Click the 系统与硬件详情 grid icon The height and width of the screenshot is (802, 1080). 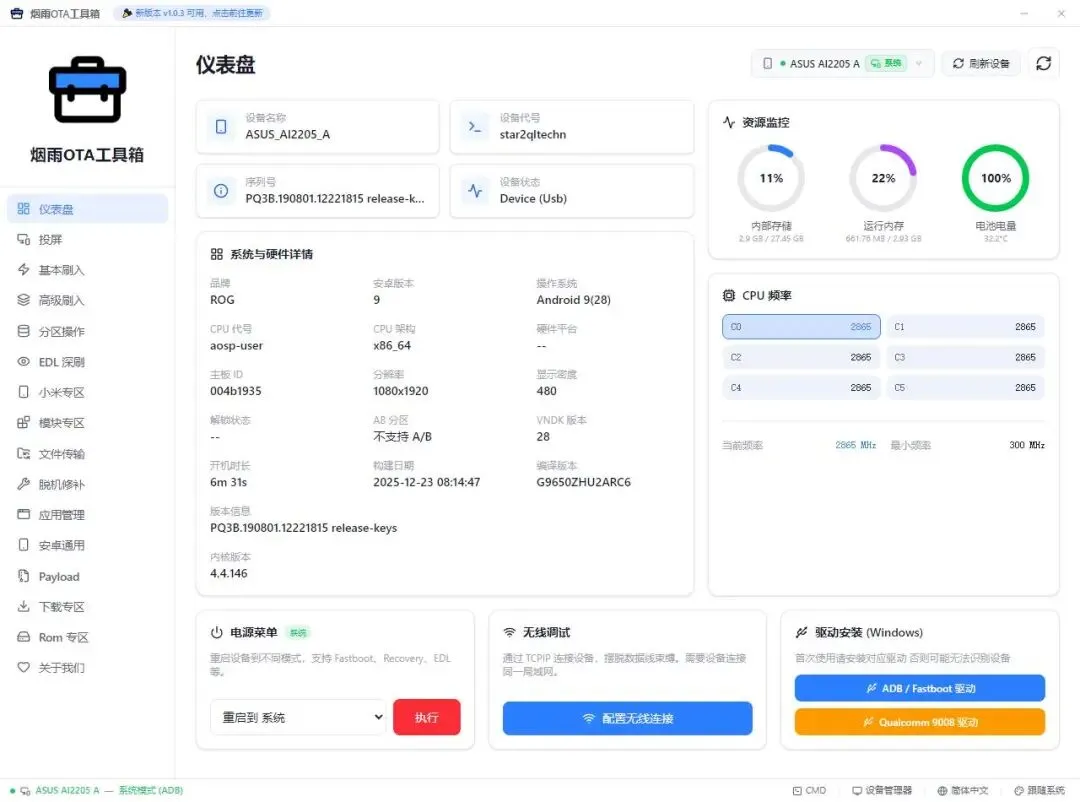tap(216, 254)
